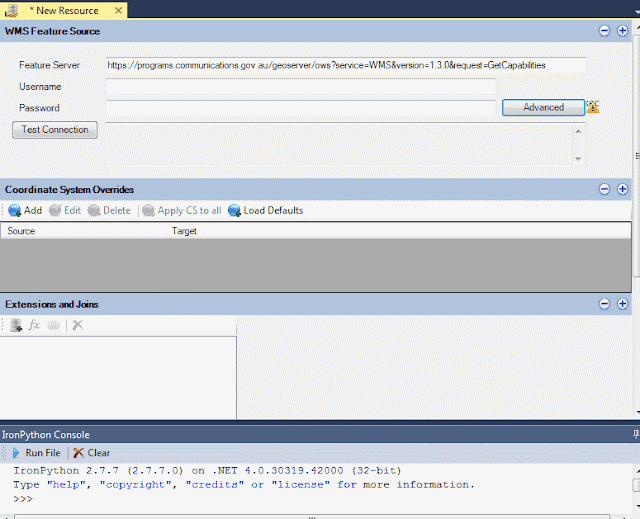Click the delete X icon in Extensions toolbar
Screen dimensions: 640x519
click(x=78, y=325)
